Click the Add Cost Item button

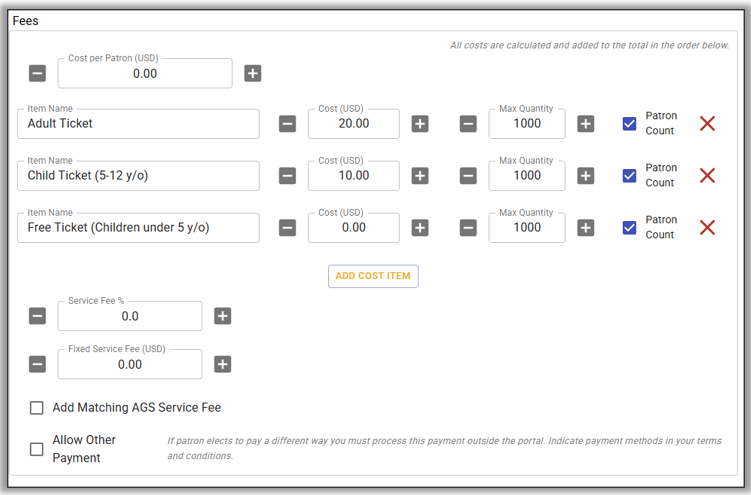pyautogui.click(x=373, y=276)
